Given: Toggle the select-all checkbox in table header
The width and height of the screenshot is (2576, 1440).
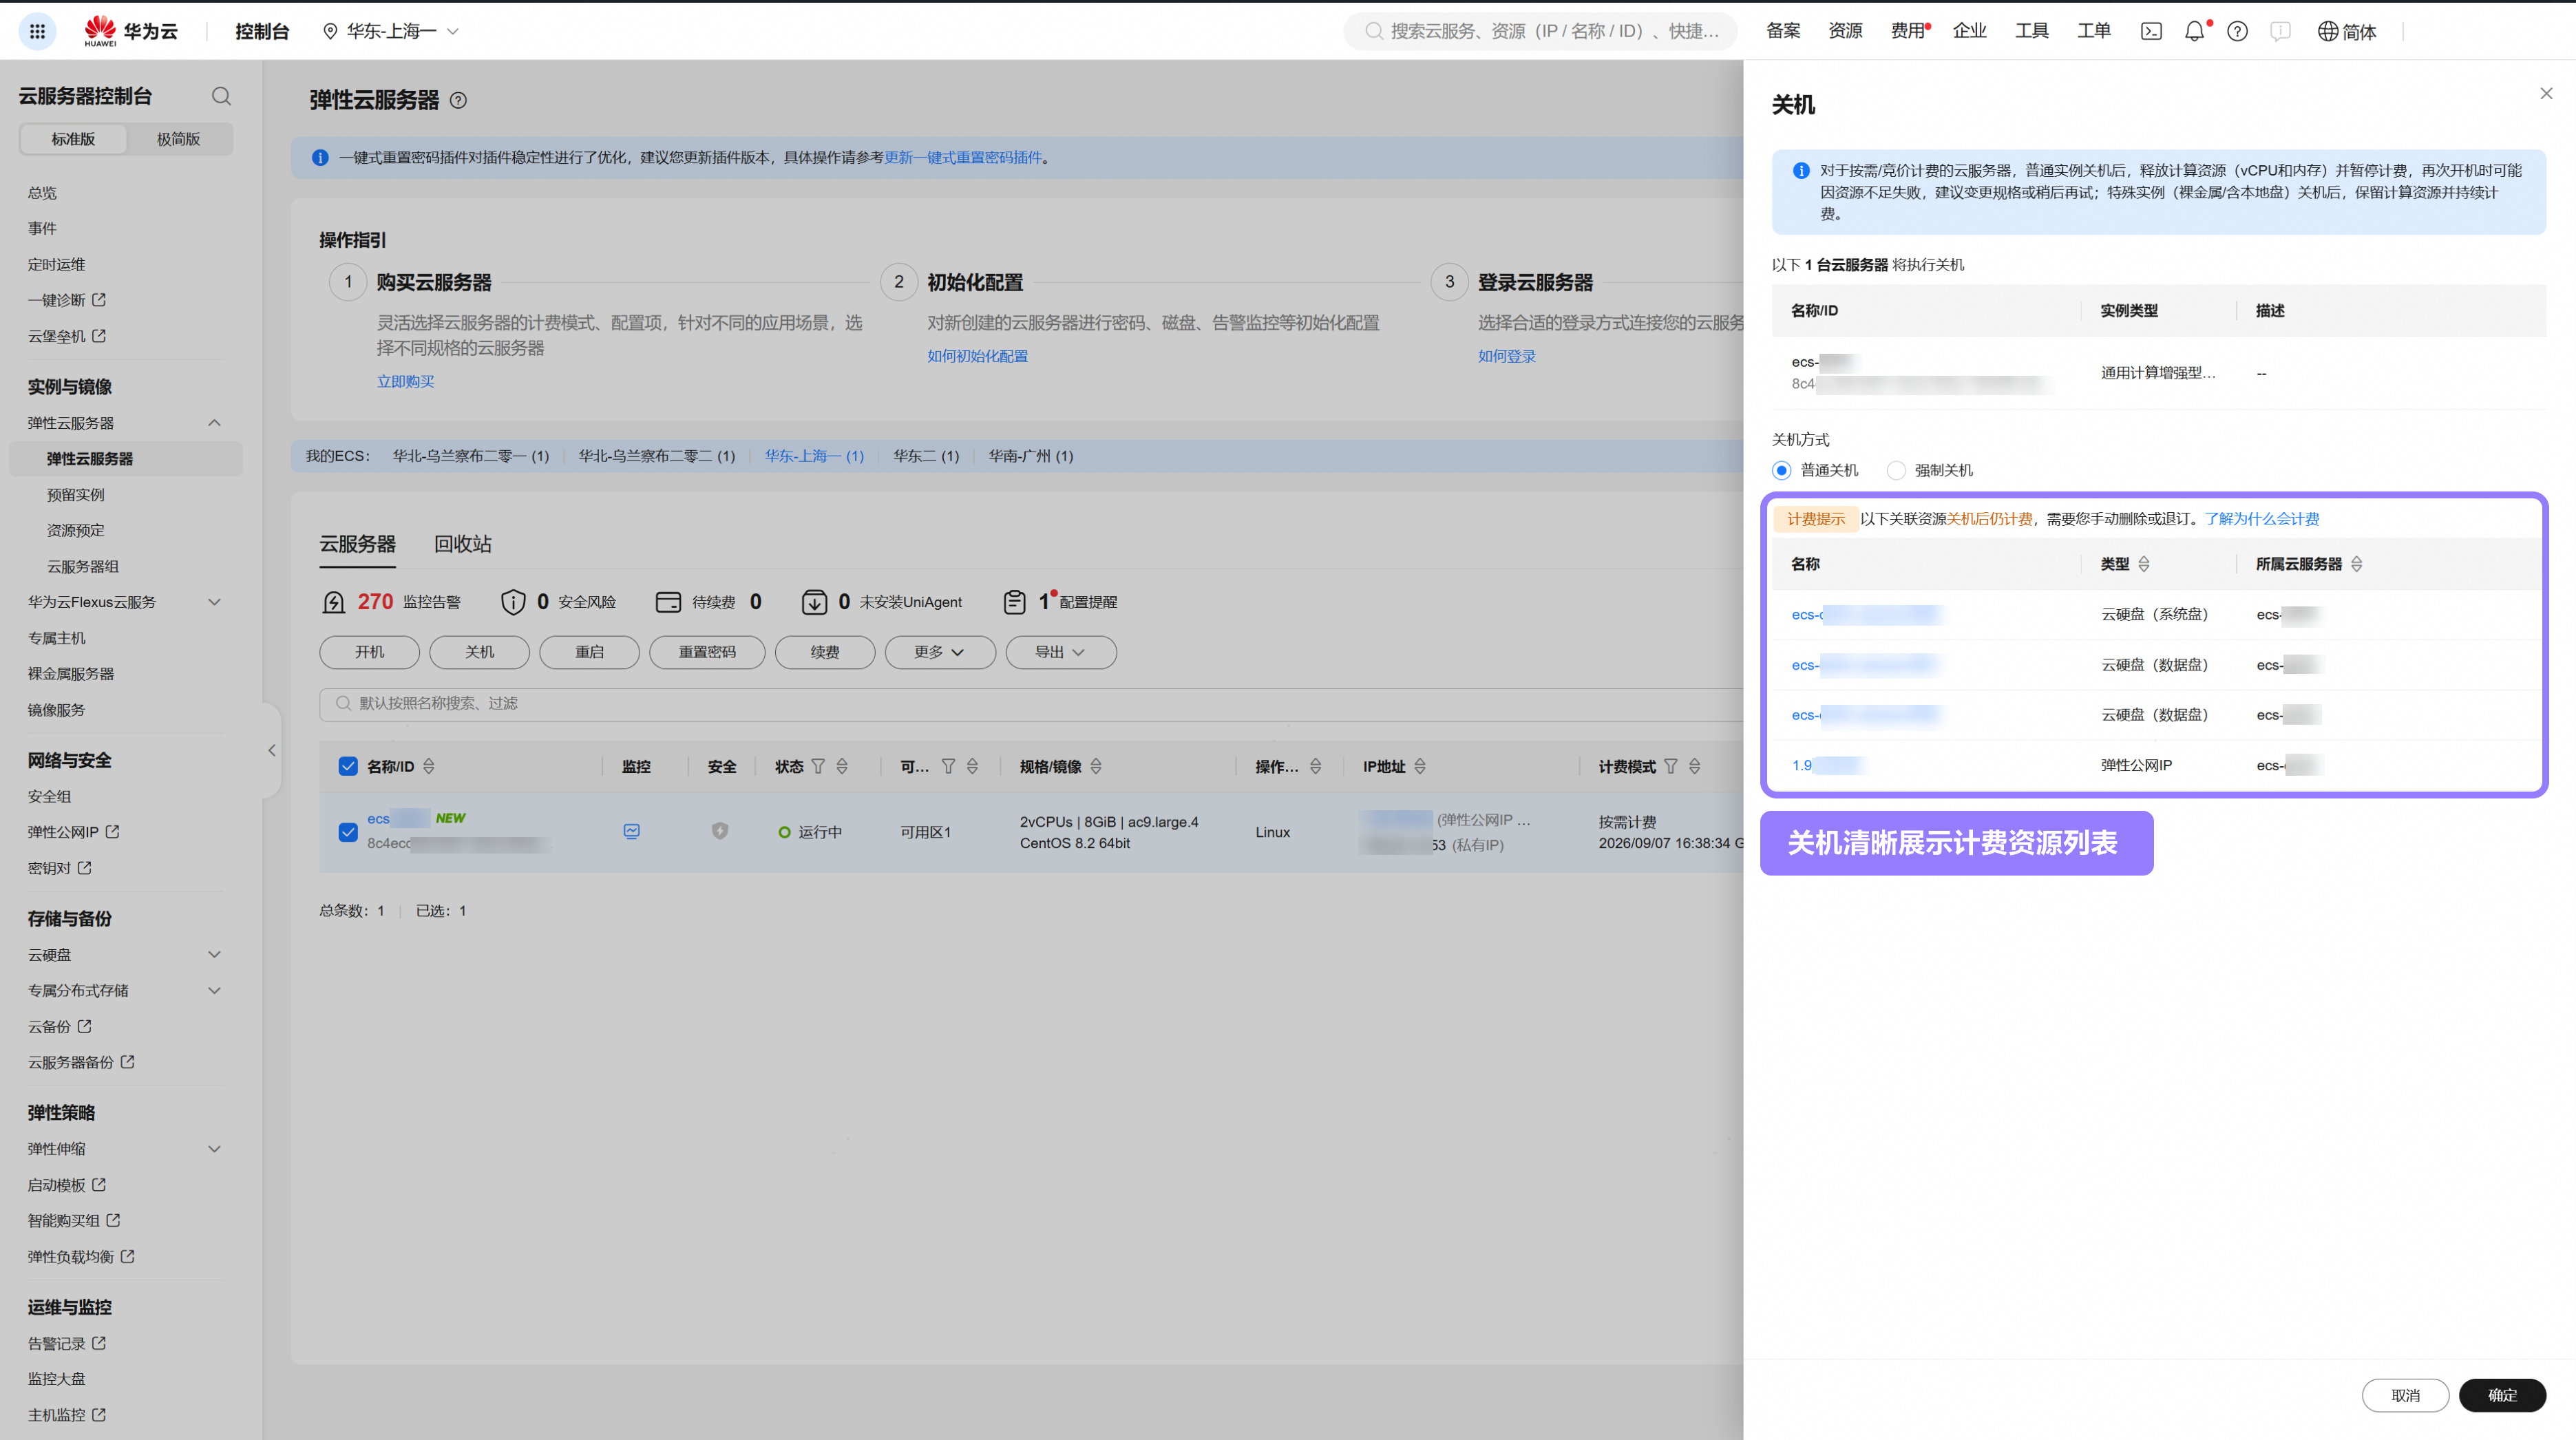Looking at the screenshot, I should [348, 766].
